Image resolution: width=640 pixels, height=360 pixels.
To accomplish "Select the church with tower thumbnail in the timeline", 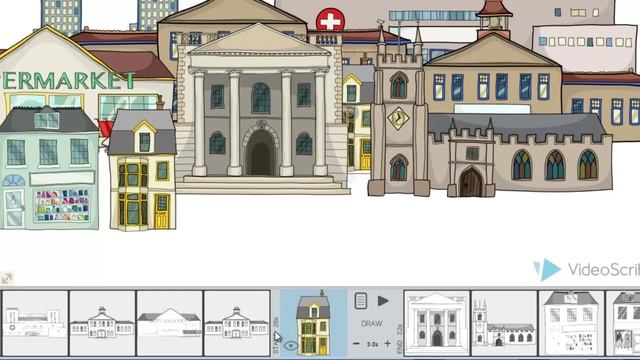I will coord(504,323).
